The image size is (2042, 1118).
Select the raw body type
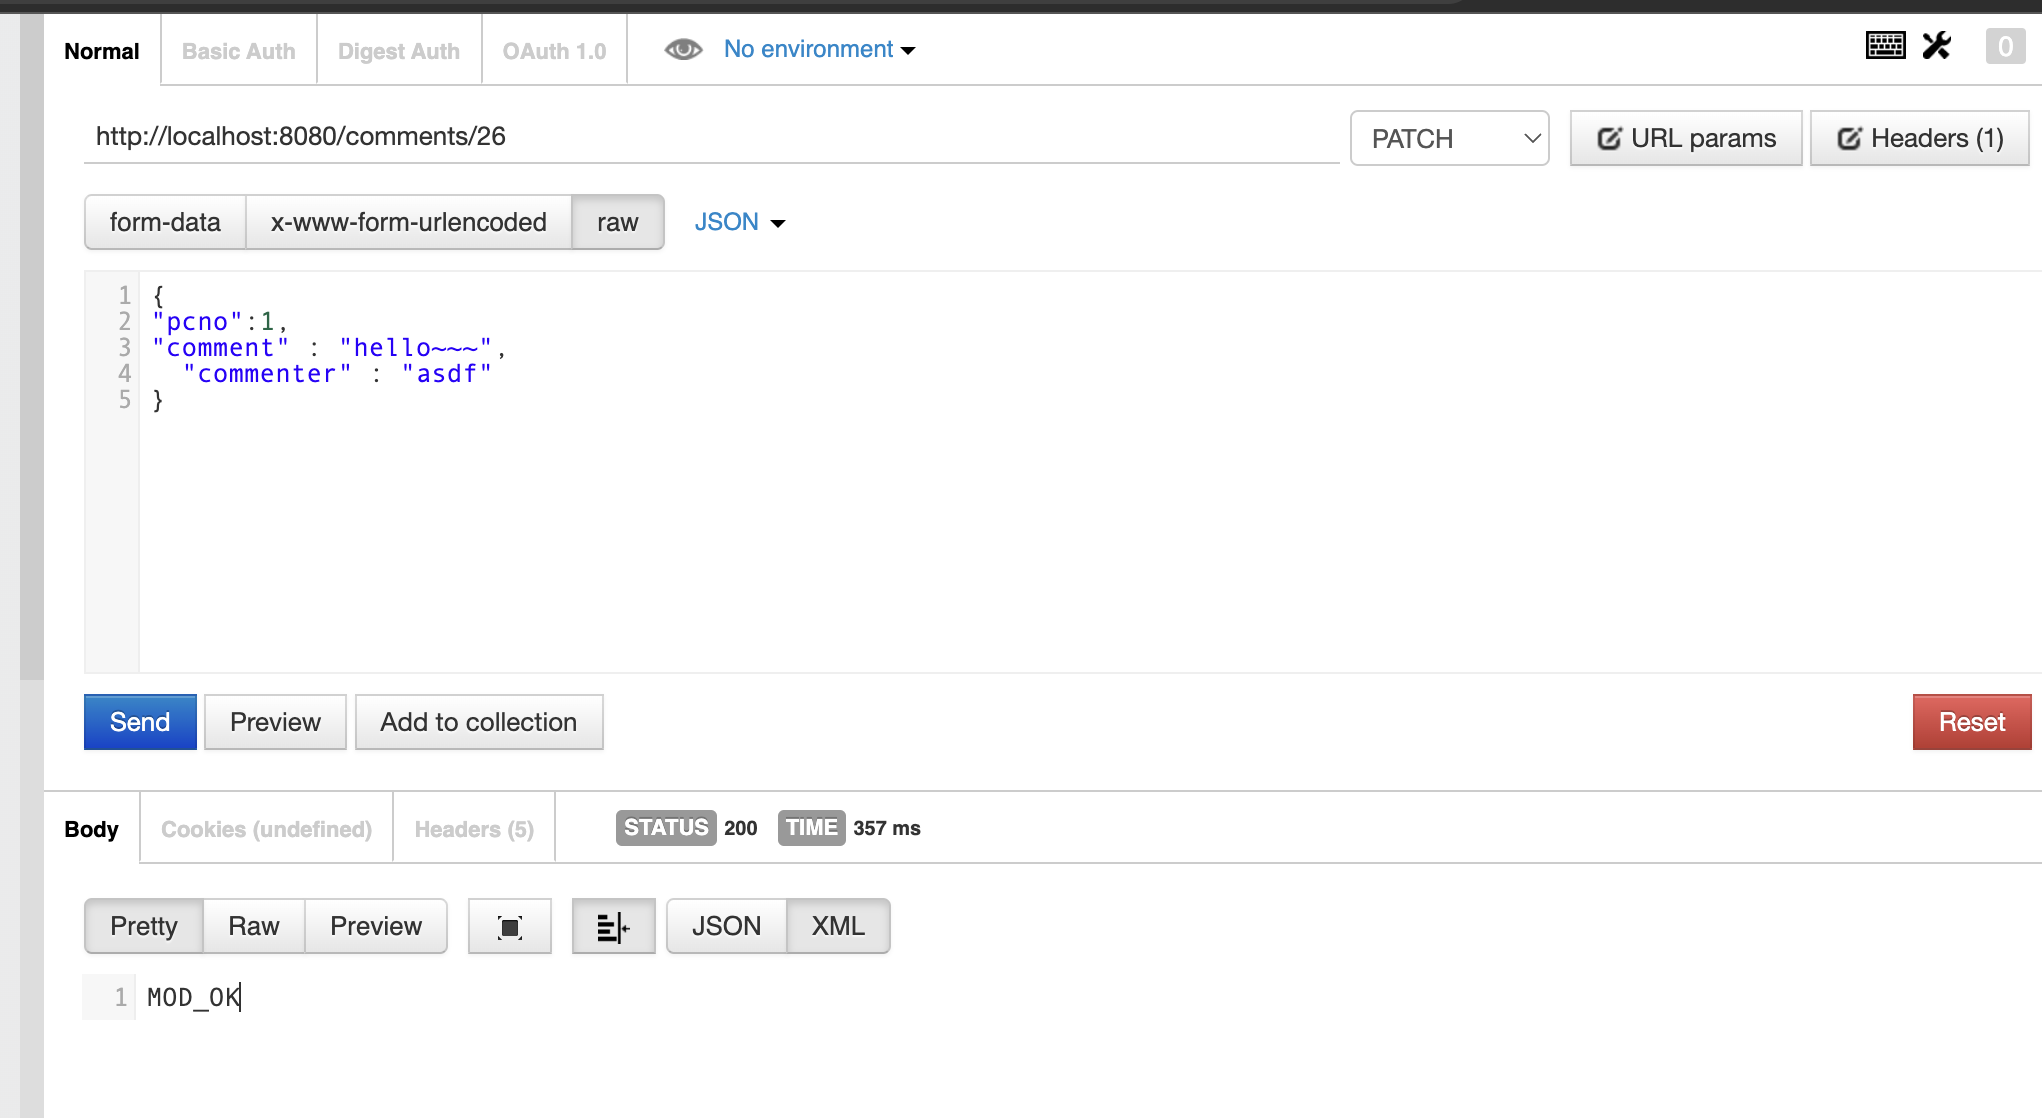click(617, 222)
